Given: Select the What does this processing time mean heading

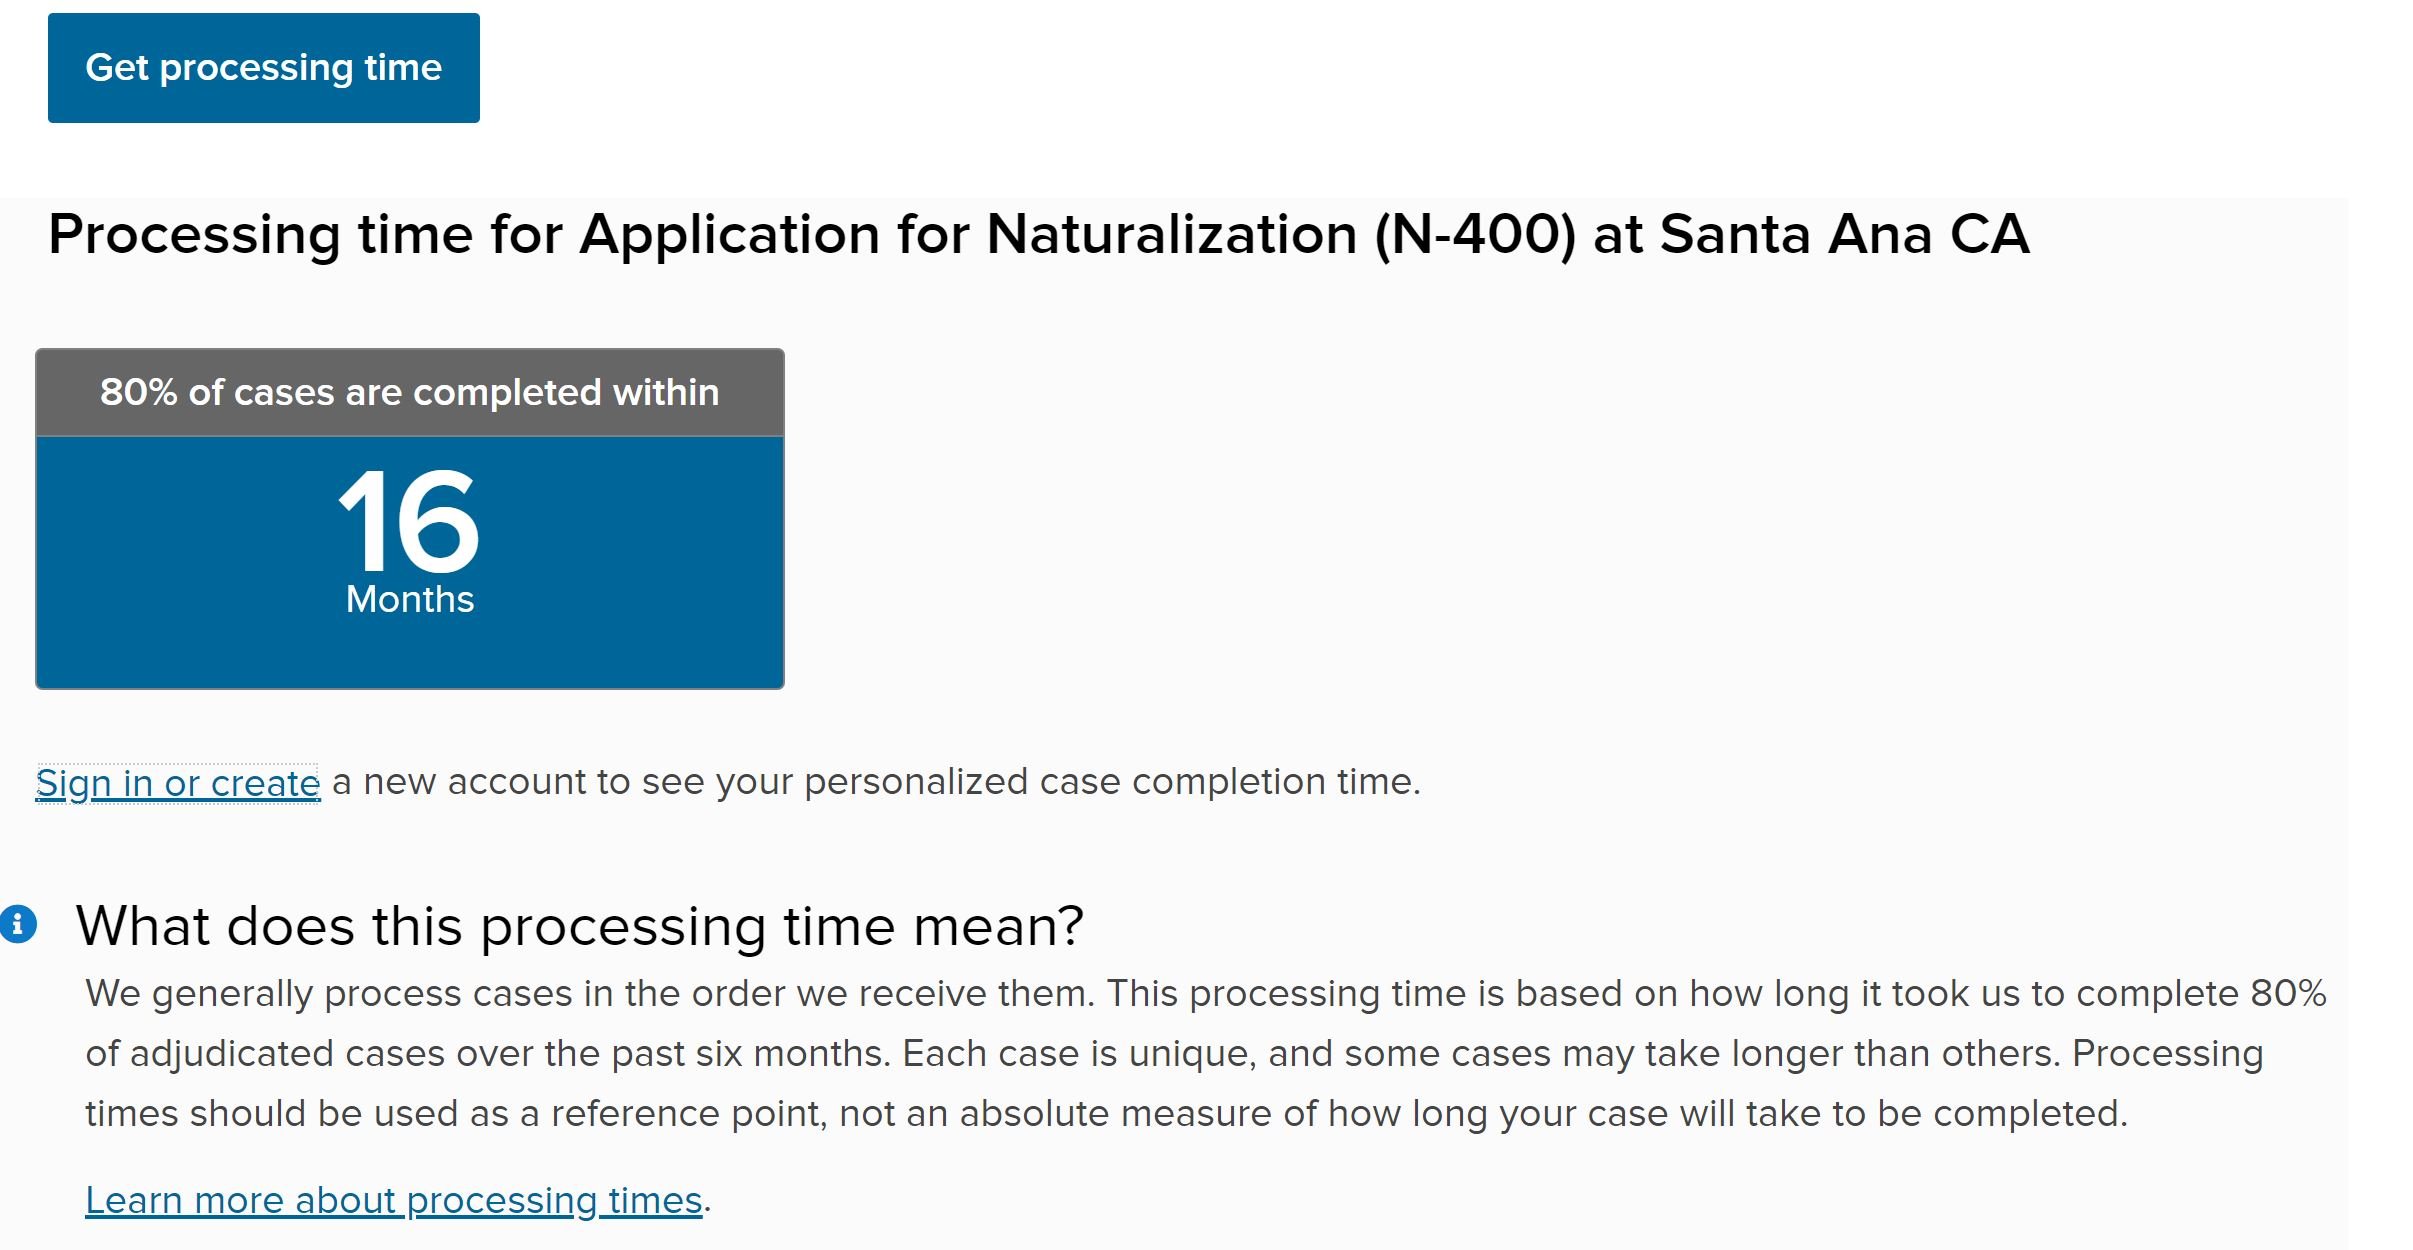Looking at the screenshot, I should (580, 926).
